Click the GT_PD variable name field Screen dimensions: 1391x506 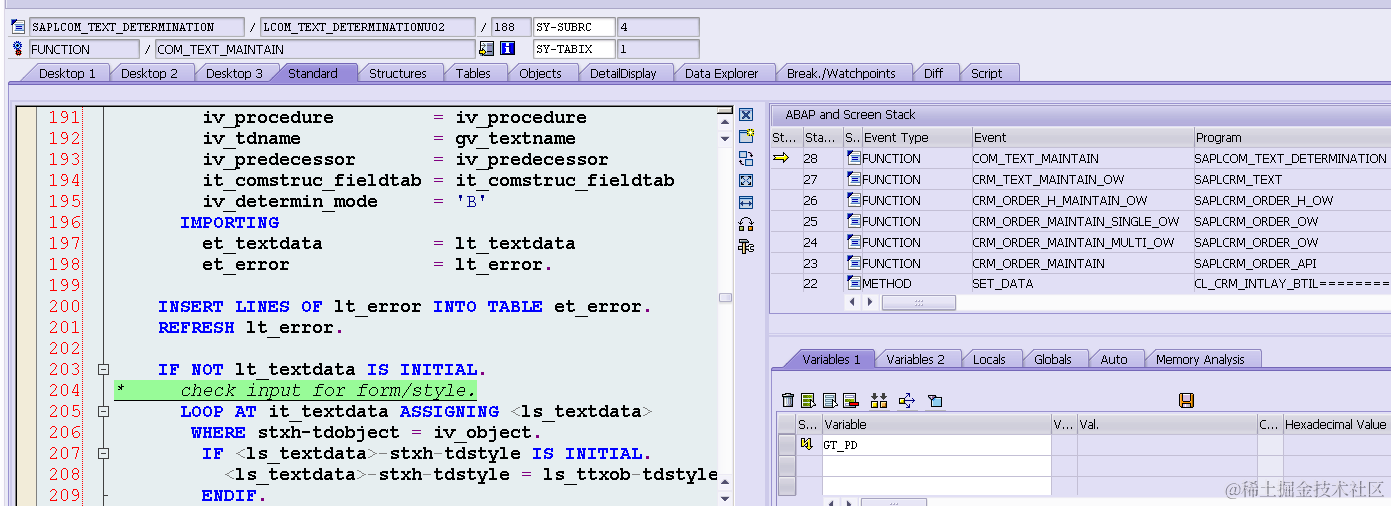(936, 445)
